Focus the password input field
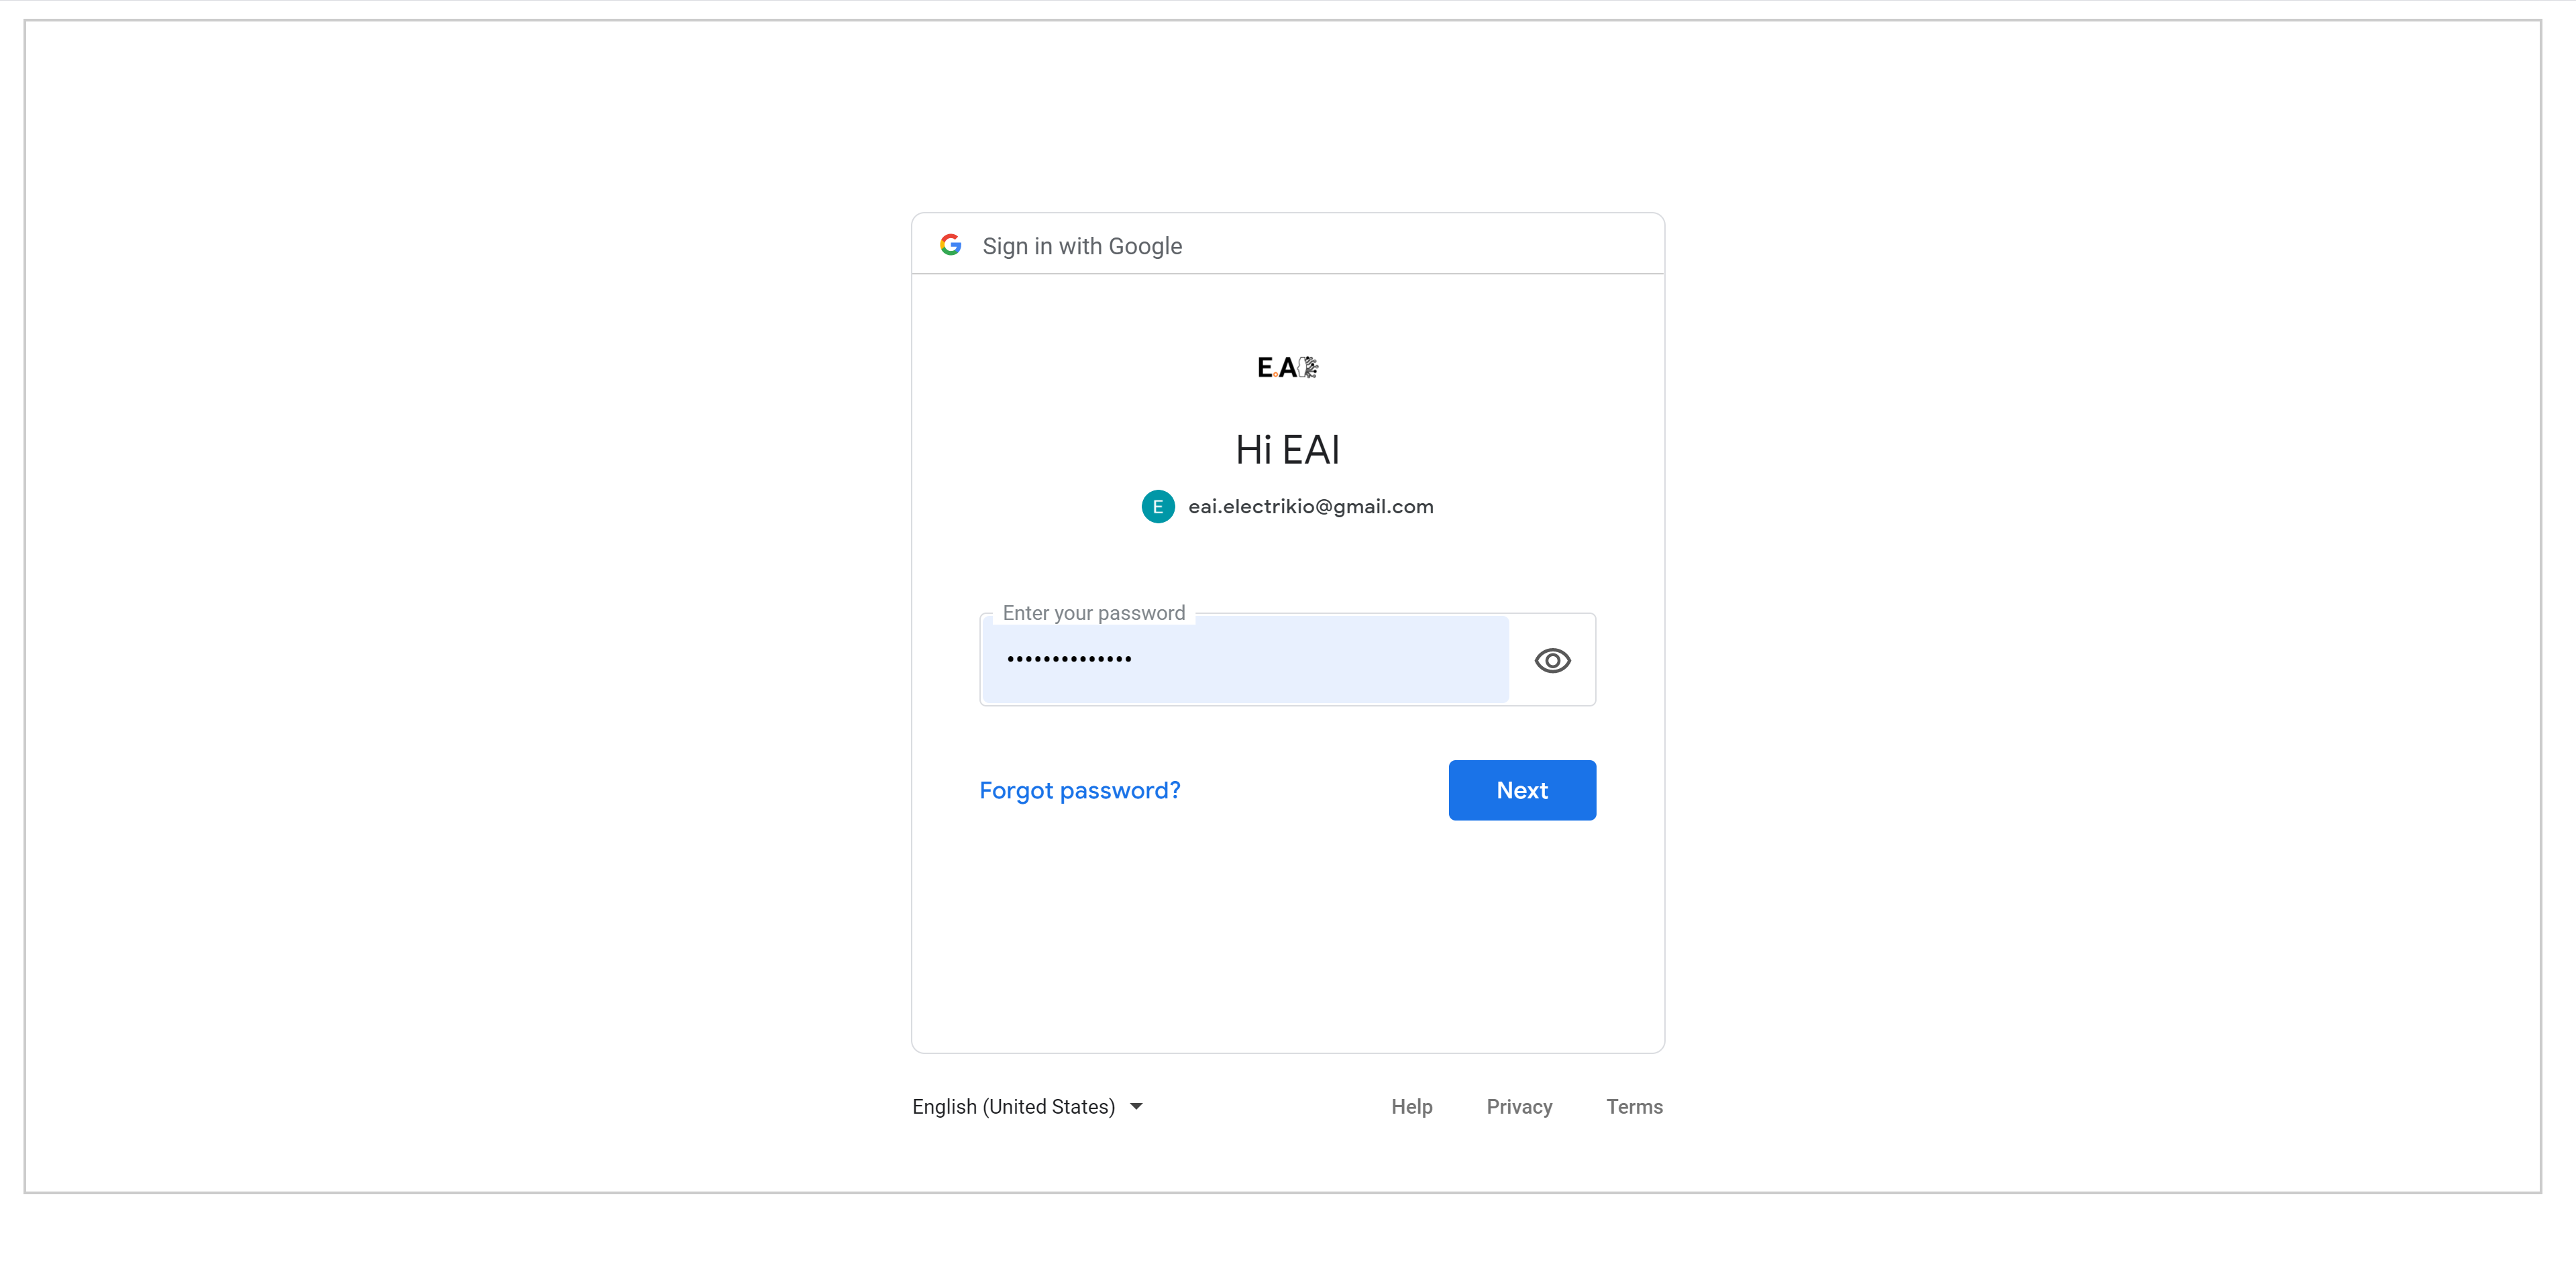The height and width of the screenshot is (1264, 2576). coord(1245,660)
